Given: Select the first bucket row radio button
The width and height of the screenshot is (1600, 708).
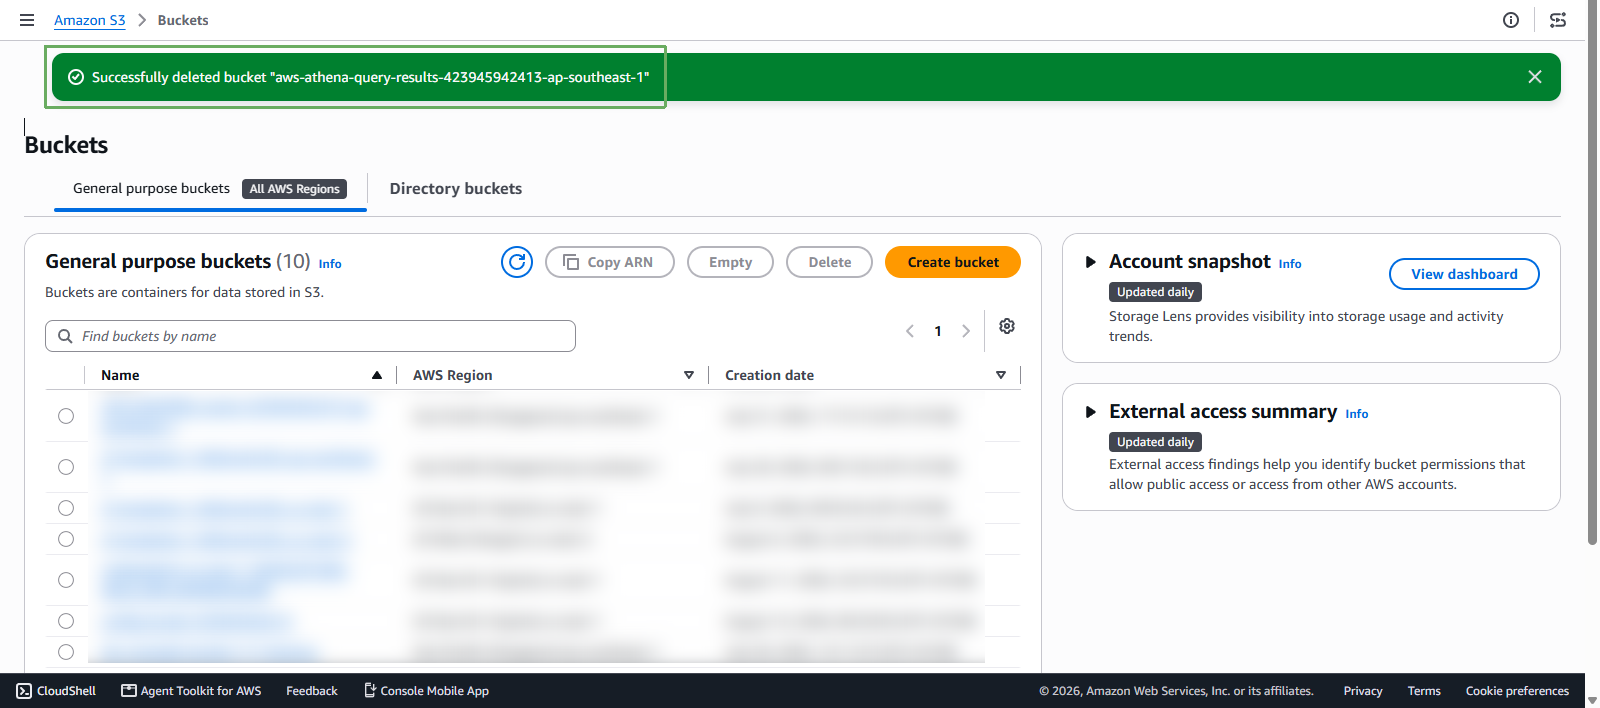Looking at the screenshot, I should [x=66, y=416].
